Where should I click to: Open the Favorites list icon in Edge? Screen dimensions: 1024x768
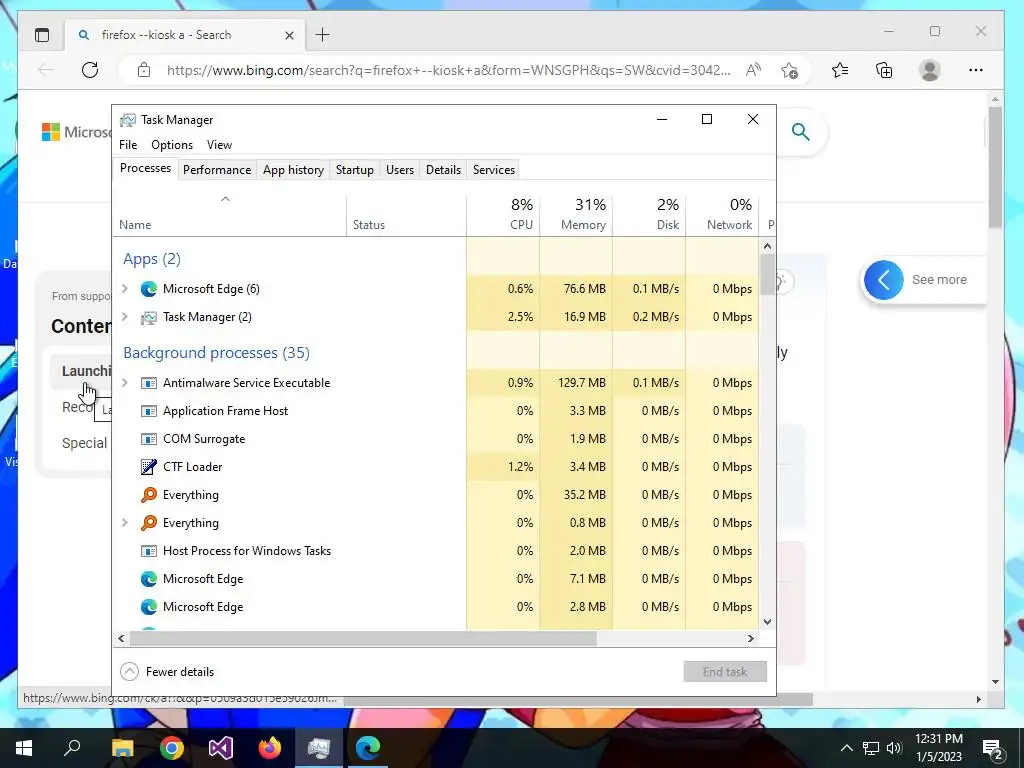point(840,70)
